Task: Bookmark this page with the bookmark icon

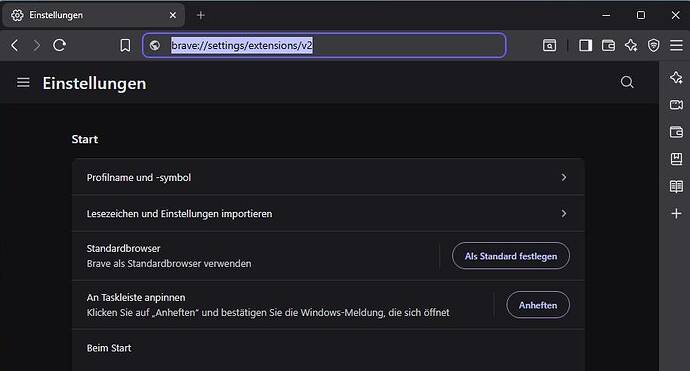Action: pyautogui.click(x=125, y=45)
